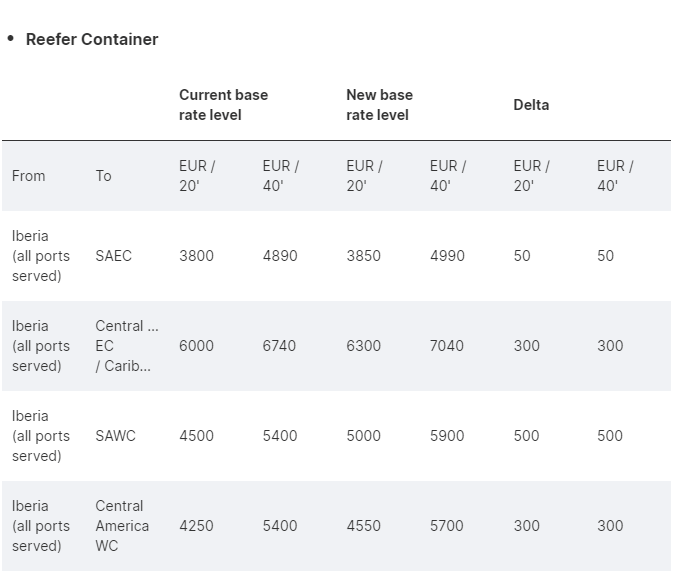Viewport: 674px width, 574px height.
Task: Click the To column header
Action: pyautogui.click(x=104, y=176)
